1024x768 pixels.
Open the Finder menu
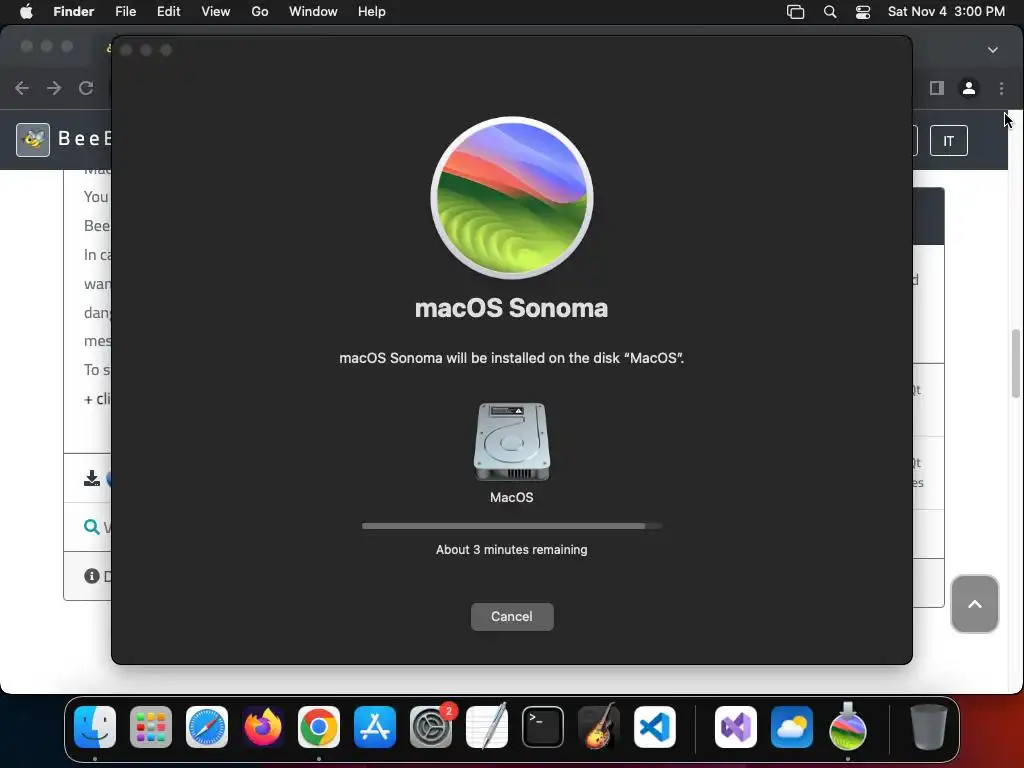tap(74, 12)
